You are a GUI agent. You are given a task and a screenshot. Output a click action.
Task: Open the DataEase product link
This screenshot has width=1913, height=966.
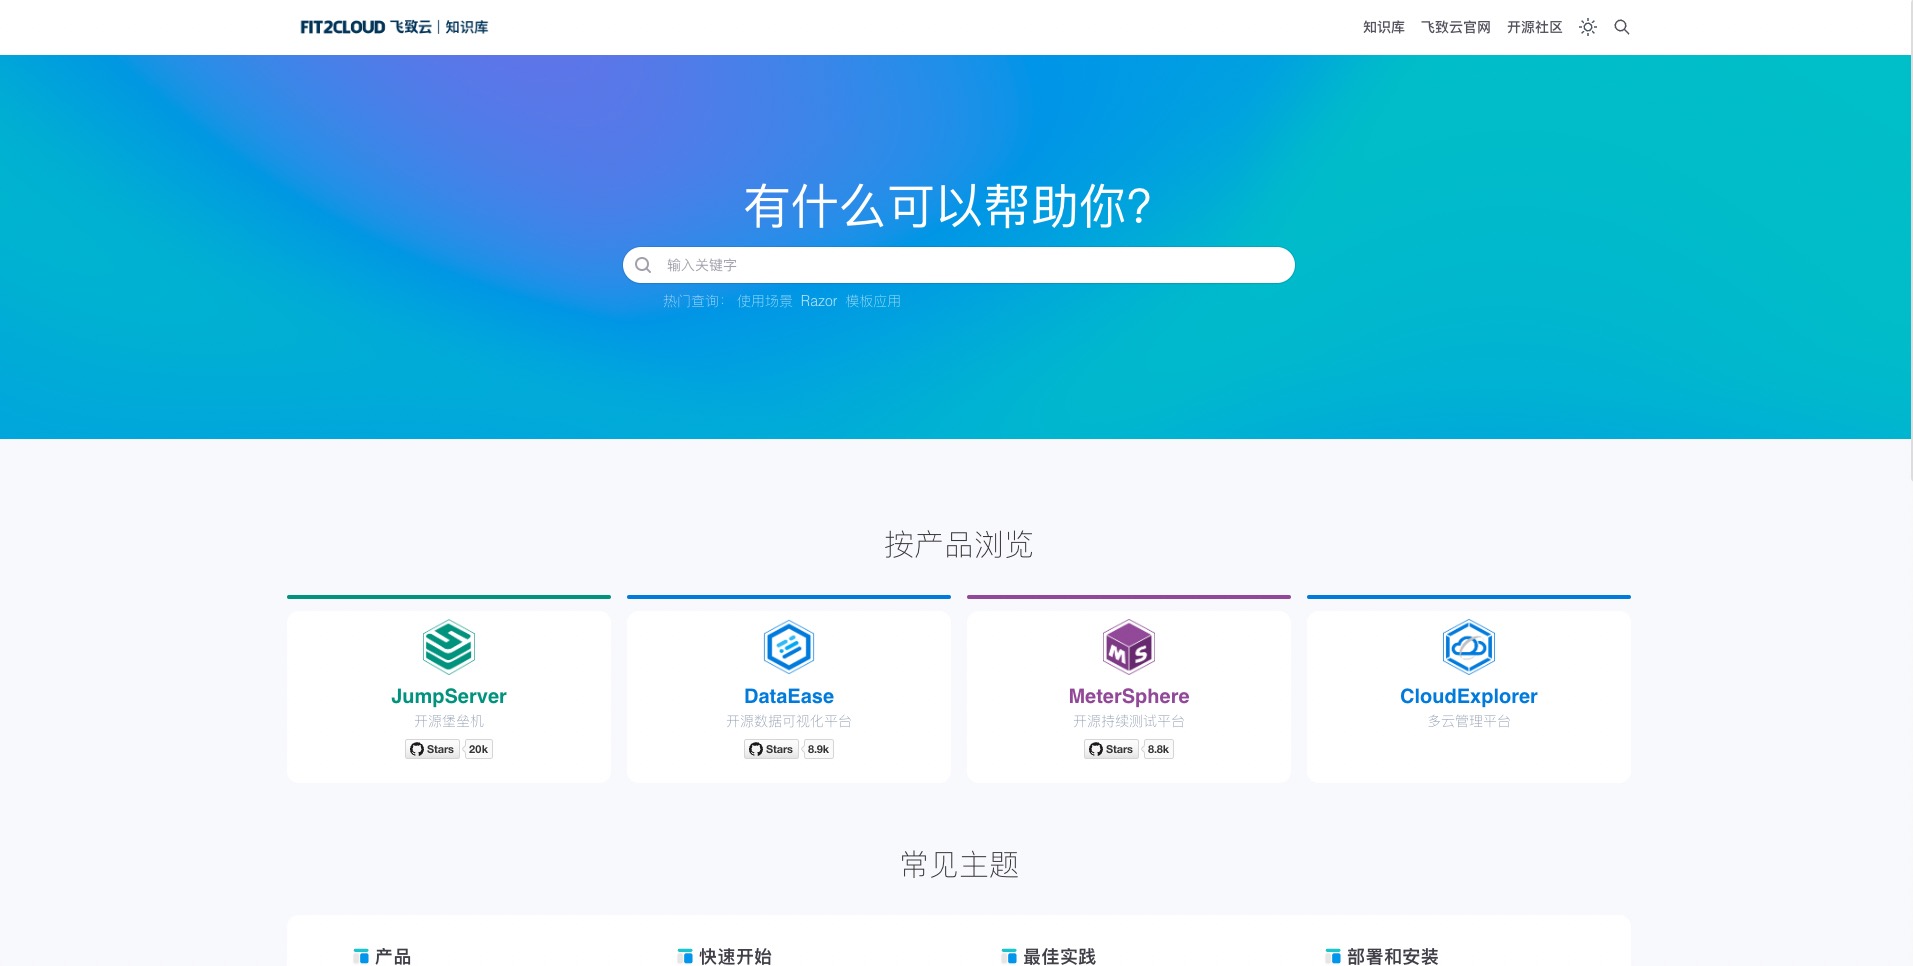pyautogui.click(x=789, y=696)
